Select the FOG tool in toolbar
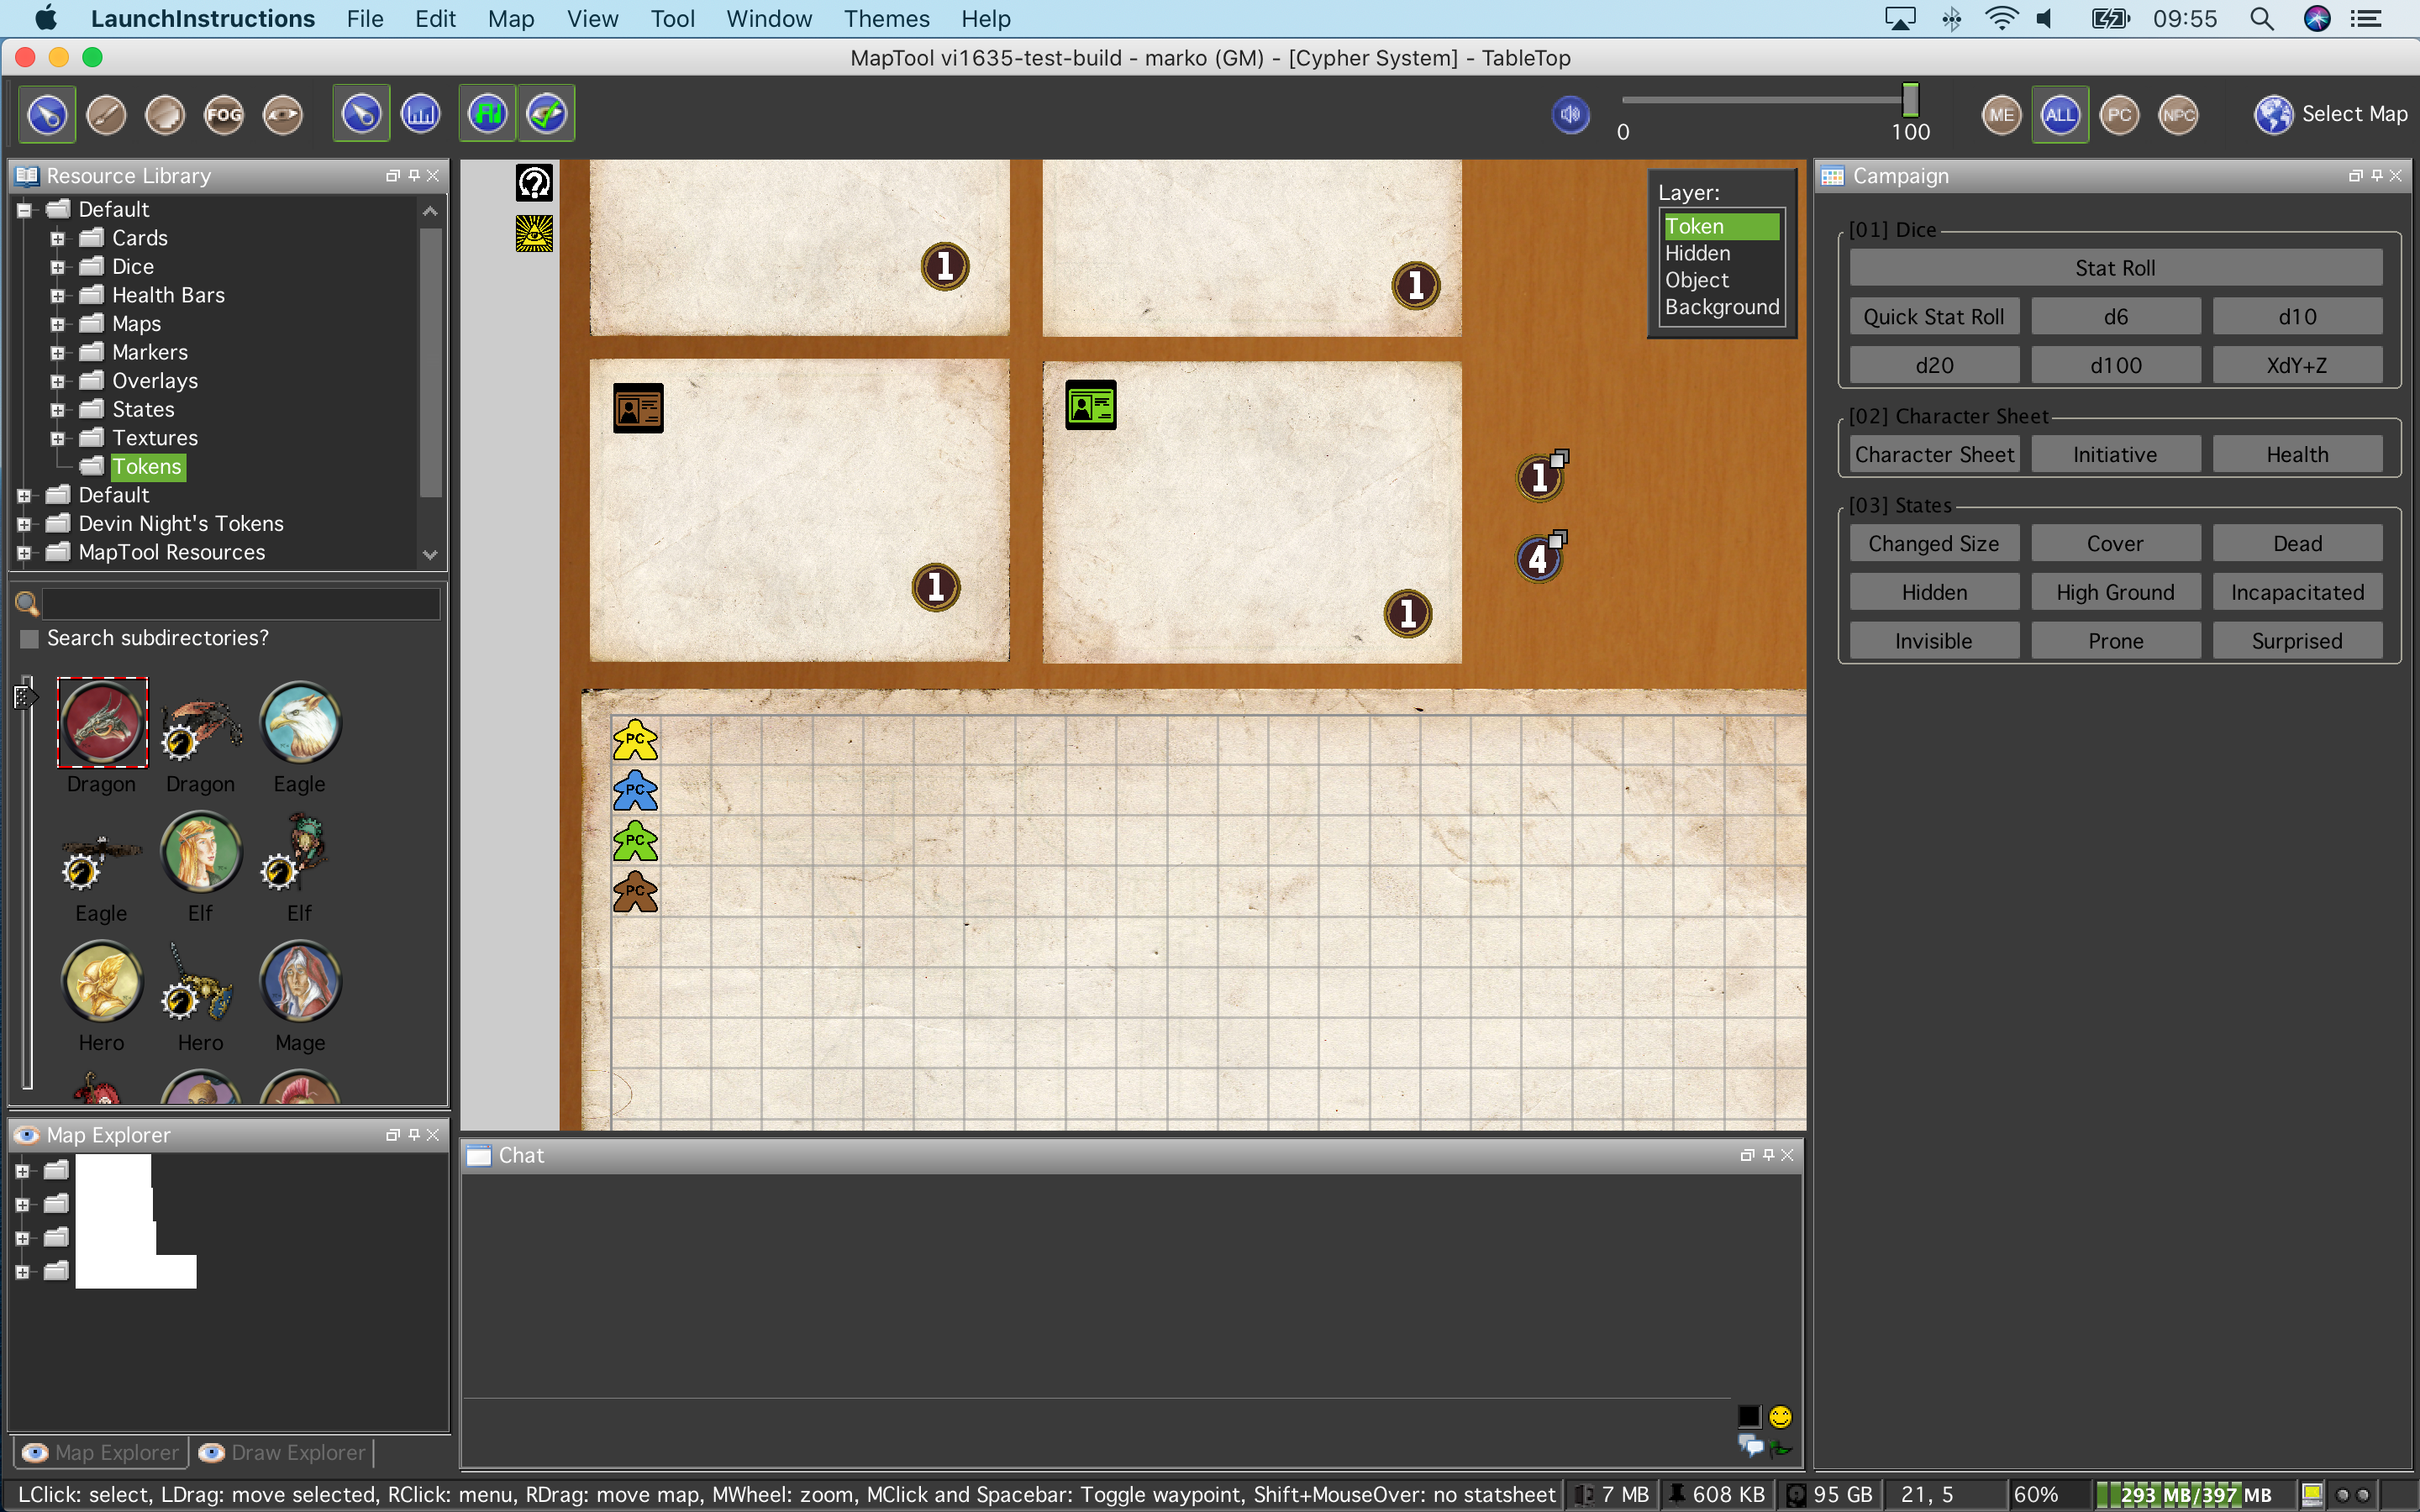Image resolution: width=2420 pixels, height=1512 pixels. pos(224,115)
